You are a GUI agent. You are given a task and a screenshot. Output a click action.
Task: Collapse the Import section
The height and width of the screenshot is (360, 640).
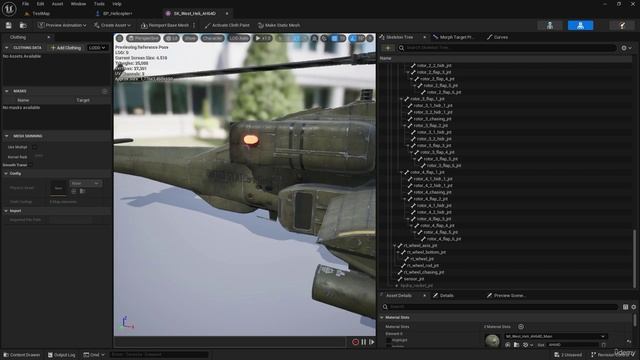pos(6,211)
